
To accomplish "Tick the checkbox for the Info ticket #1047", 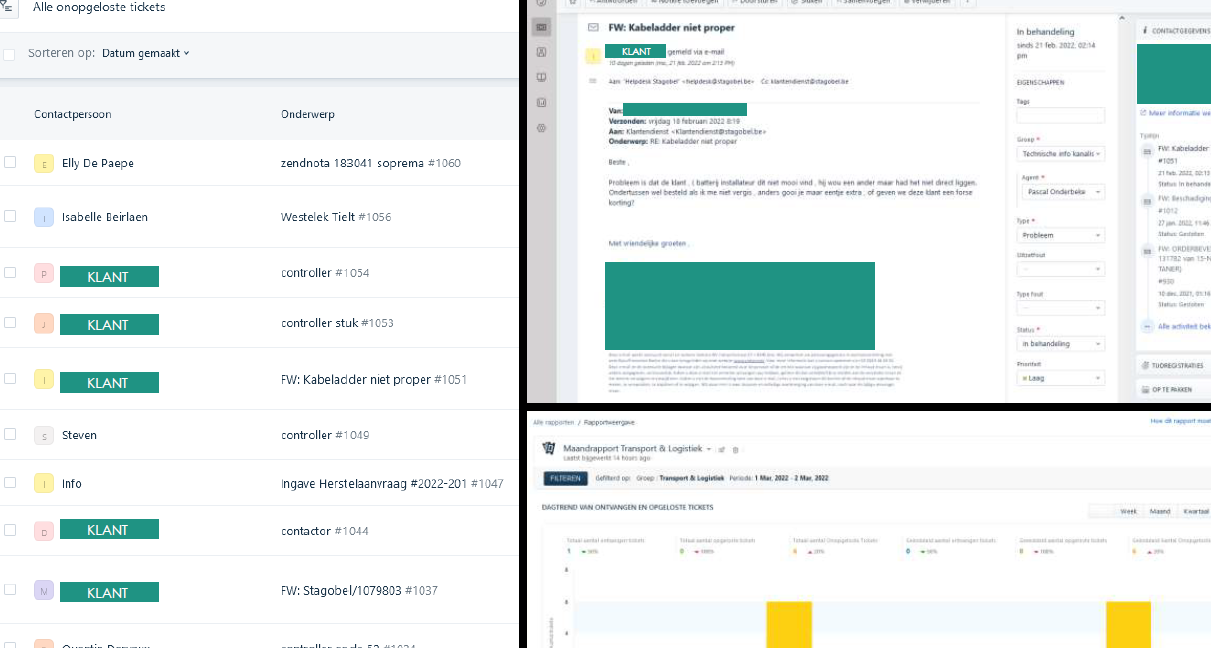I will (x=10, y=482).
